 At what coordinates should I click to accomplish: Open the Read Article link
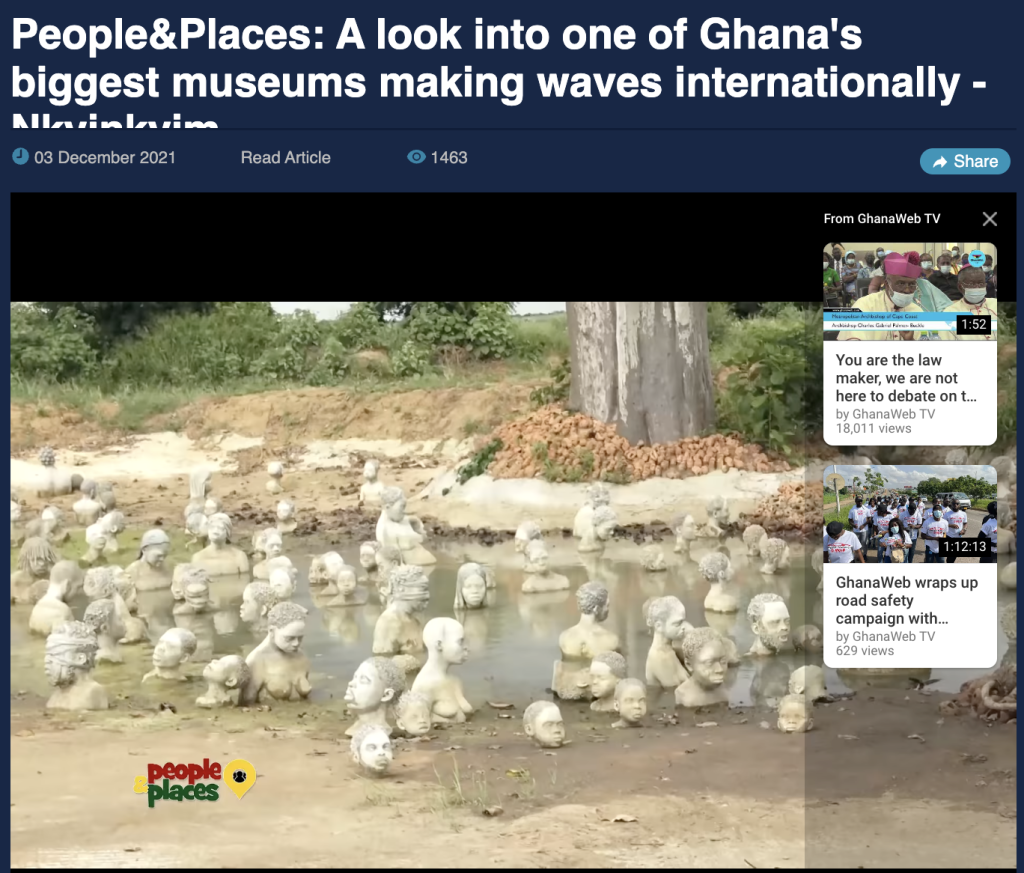pos(285,157)
